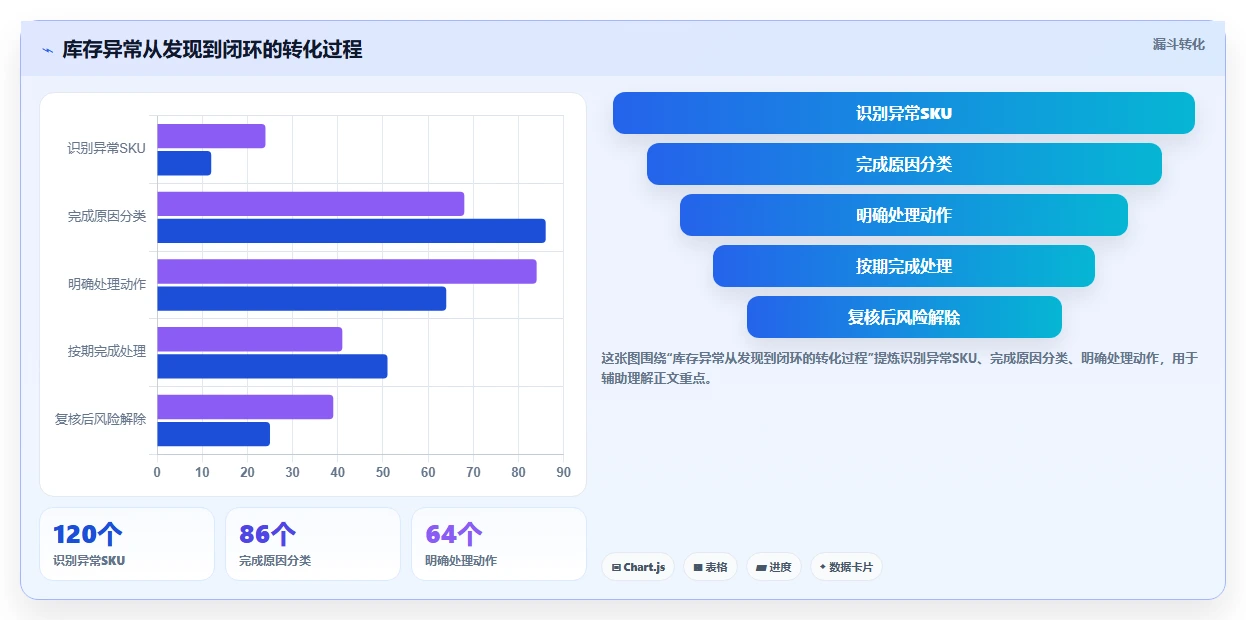The width and height of the screenshot is (1246, 620).
Task: Click the purple bar for 按期完成处理
Action: pyautogui.click(x=250, y=339)
